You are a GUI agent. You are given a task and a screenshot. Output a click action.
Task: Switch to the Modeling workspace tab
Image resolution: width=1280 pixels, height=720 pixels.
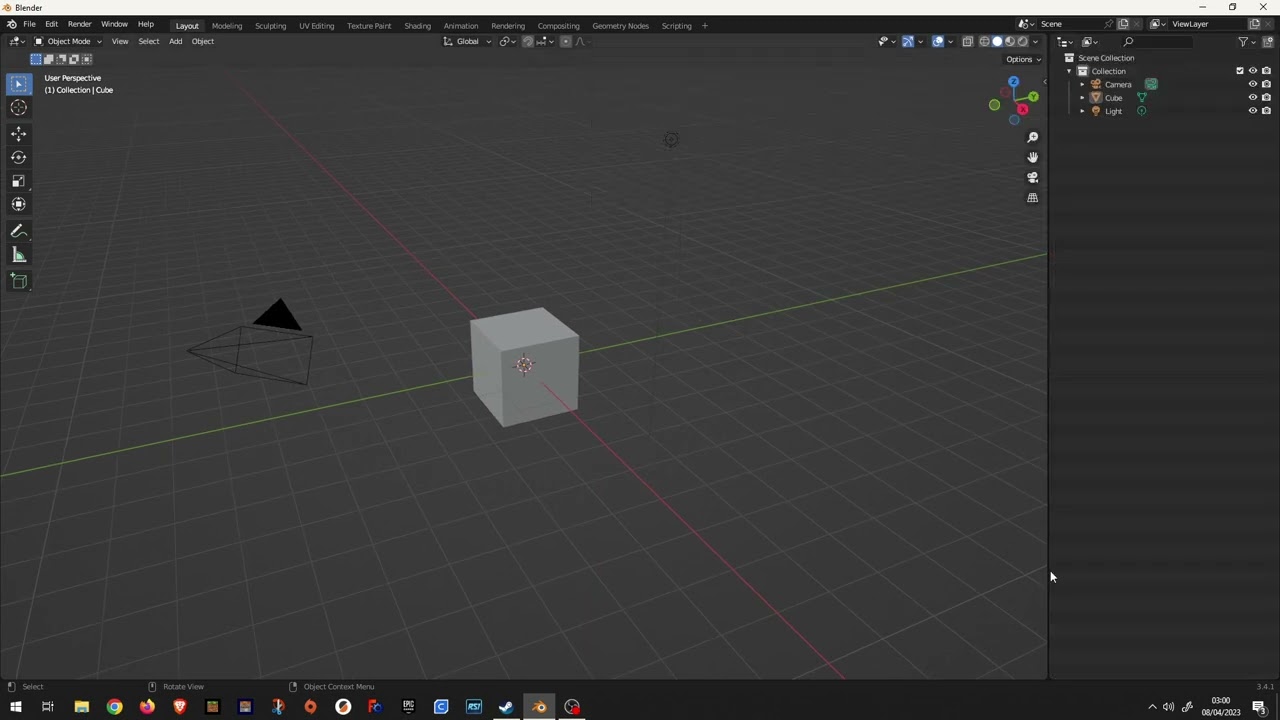[227, 26]
